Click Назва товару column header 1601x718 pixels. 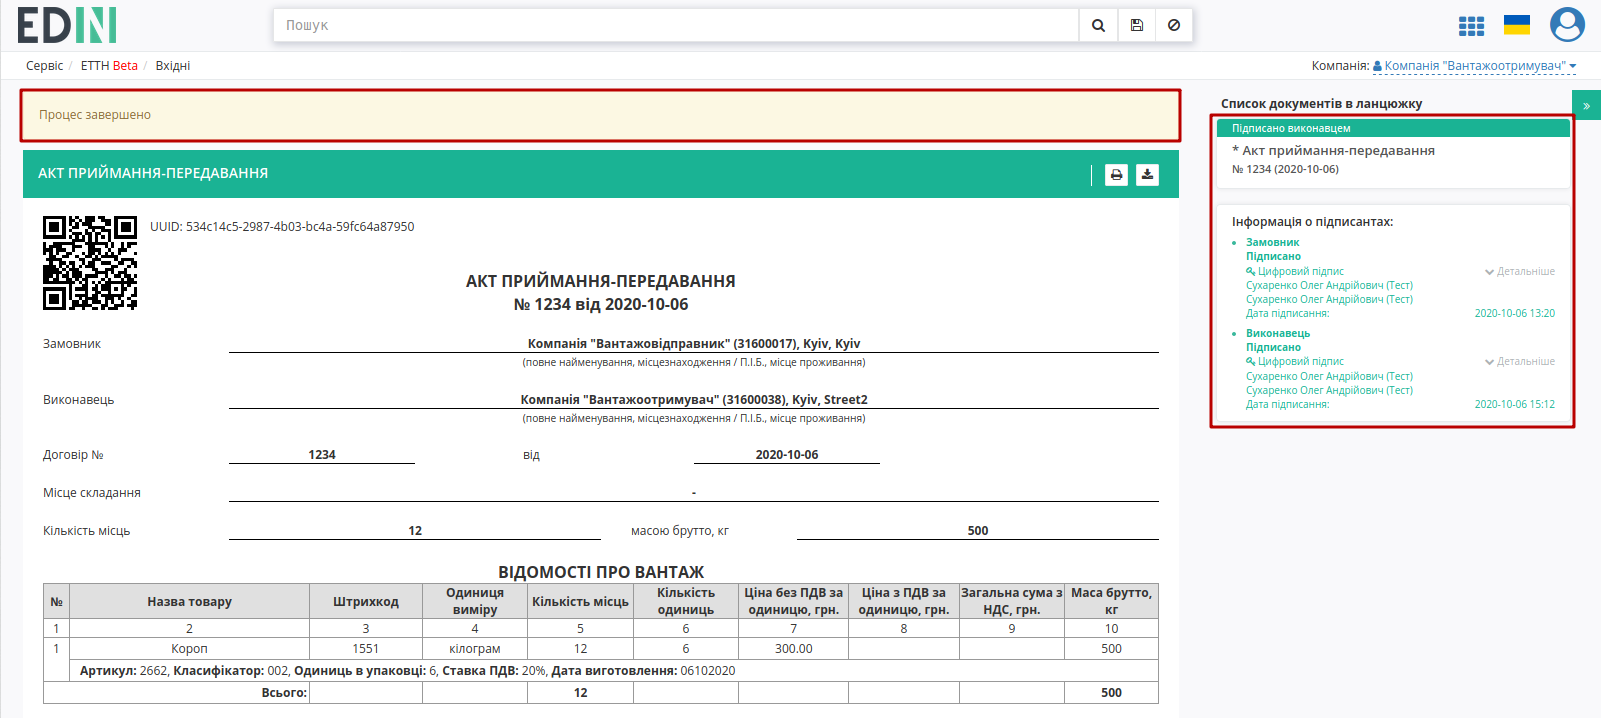189,602
